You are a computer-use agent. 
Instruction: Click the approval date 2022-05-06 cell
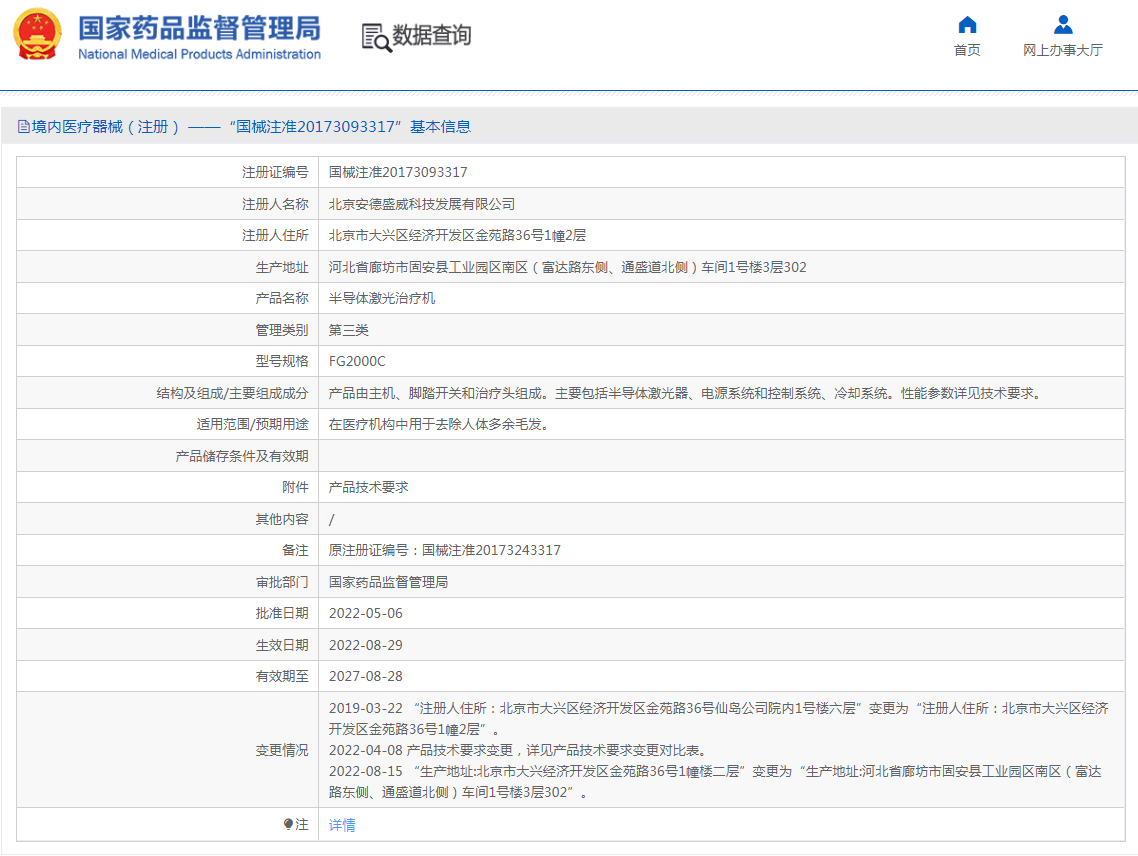(367, 613)
